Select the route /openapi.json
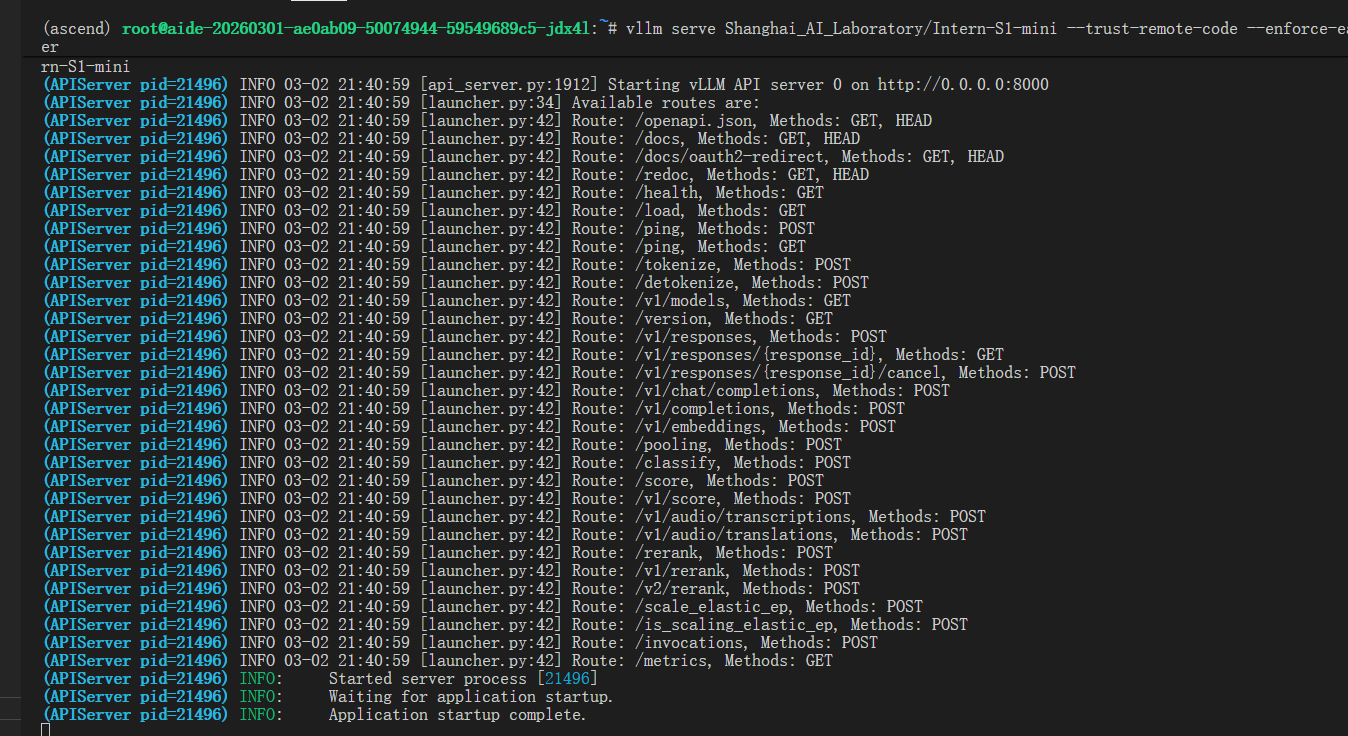Screen dimensions: 1348x736 pos(693,120)
